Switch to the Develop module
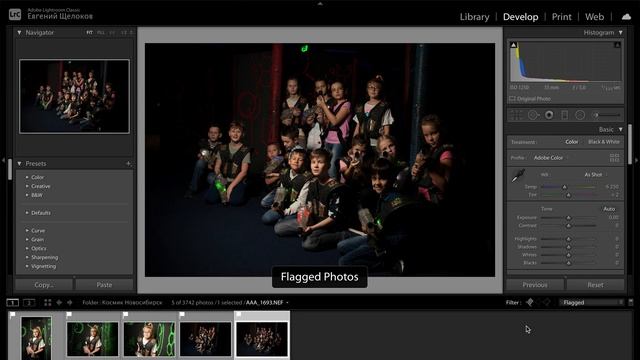 (520, 17)
